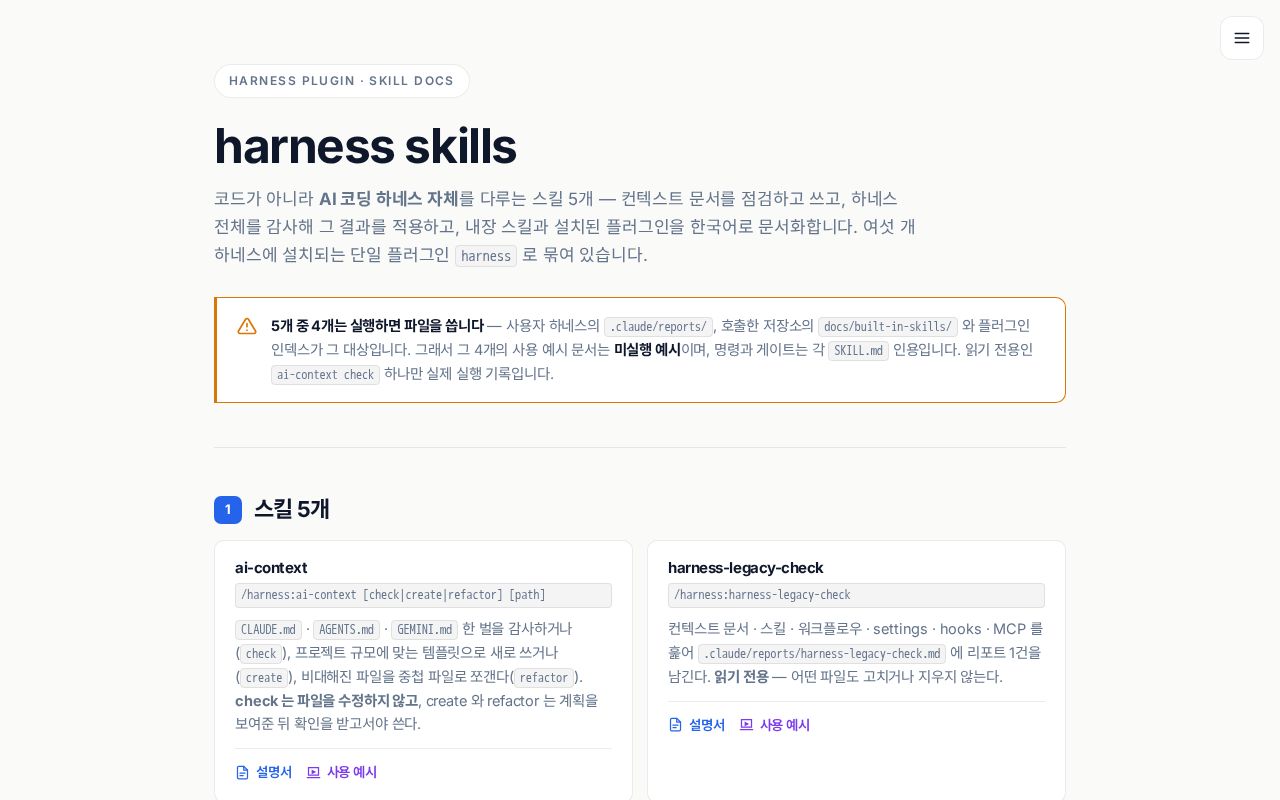This screenshot has width=1280, height=800.
Task: Open harness-legacy-check 사용 예시 link
Action: [775, 725]
